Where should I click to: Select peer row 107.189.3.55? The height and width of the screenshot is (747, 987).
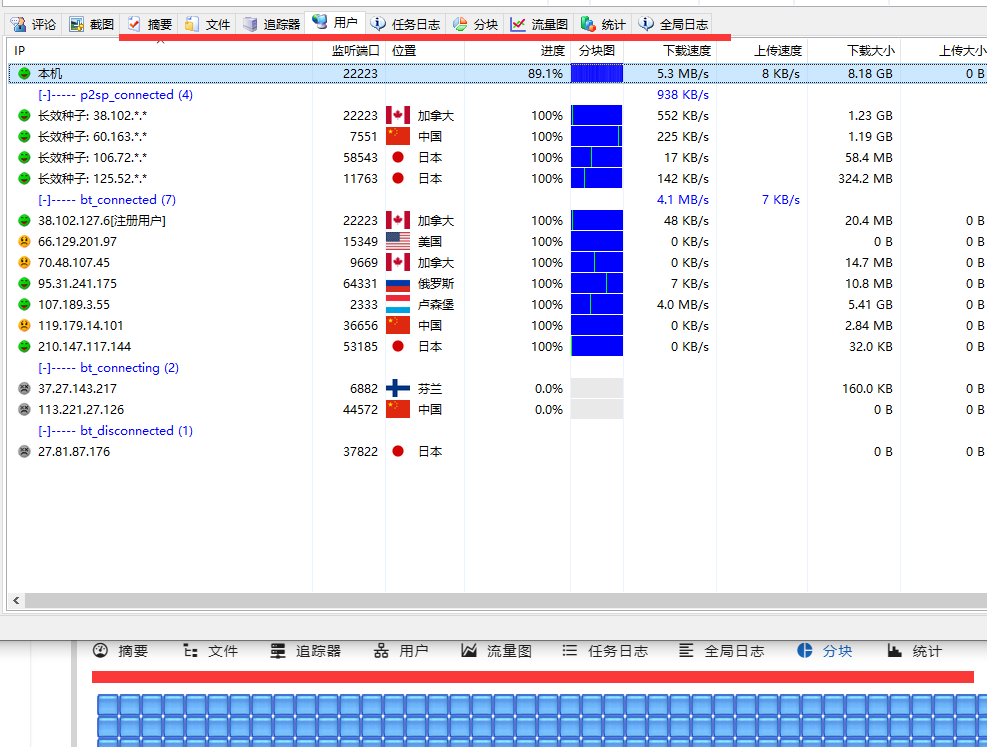tap(74, 305)
